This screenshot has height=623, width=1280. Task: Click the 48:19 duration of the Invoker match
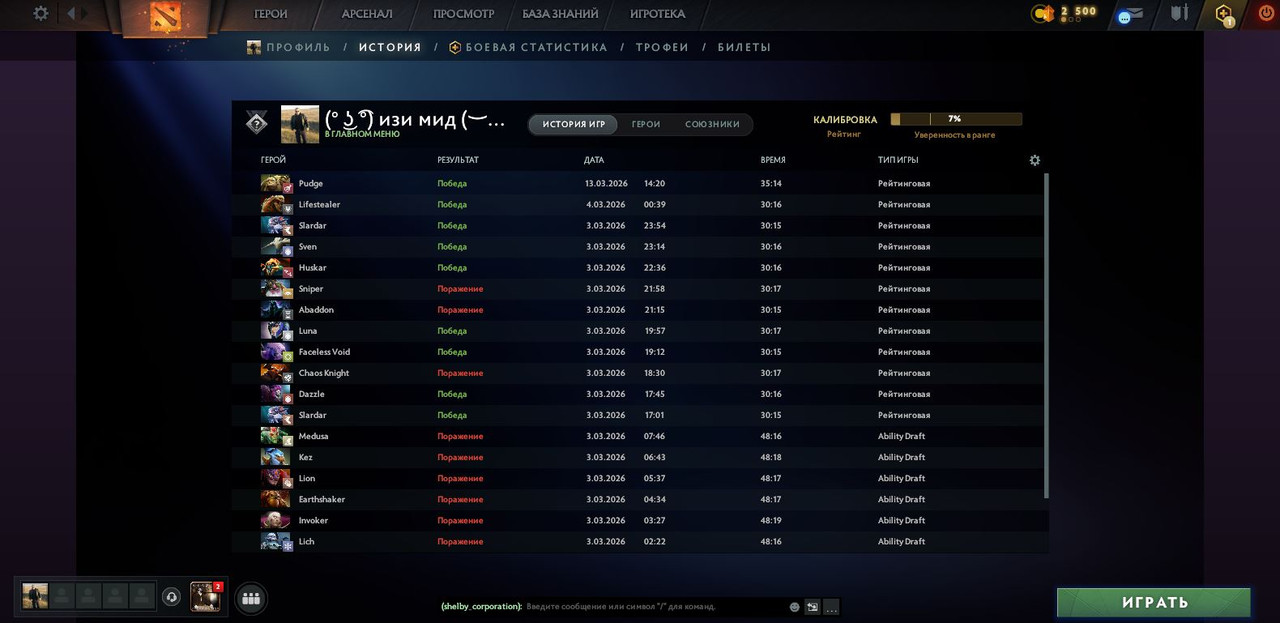771,520
